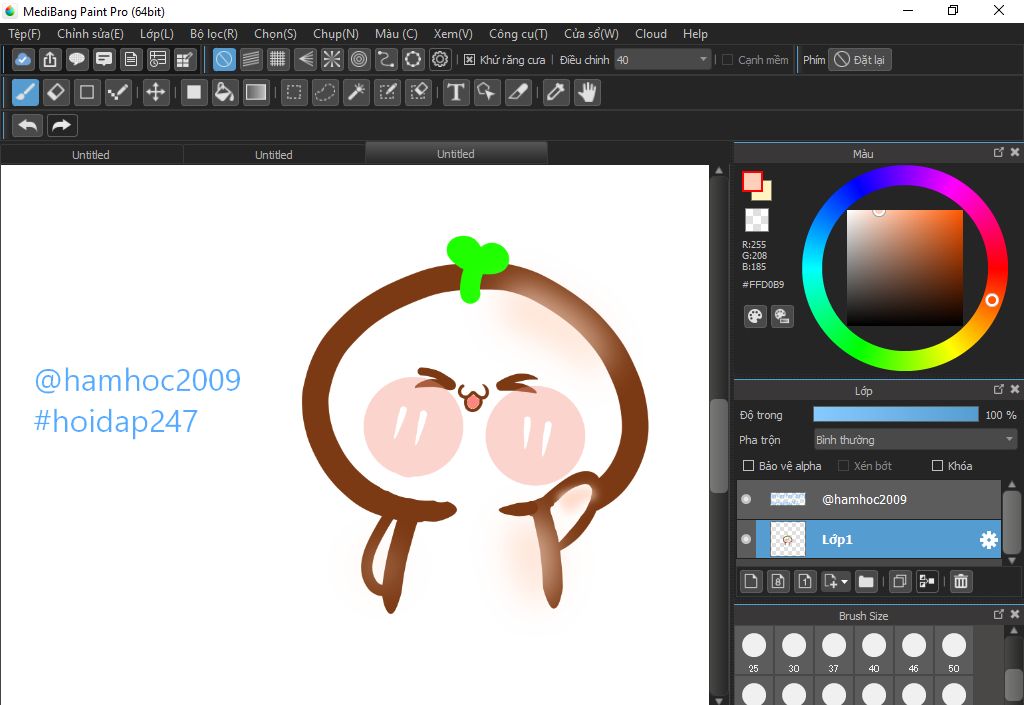
Task: Hide the @hamhoc2009 layer
Action: tap(746, 499)
